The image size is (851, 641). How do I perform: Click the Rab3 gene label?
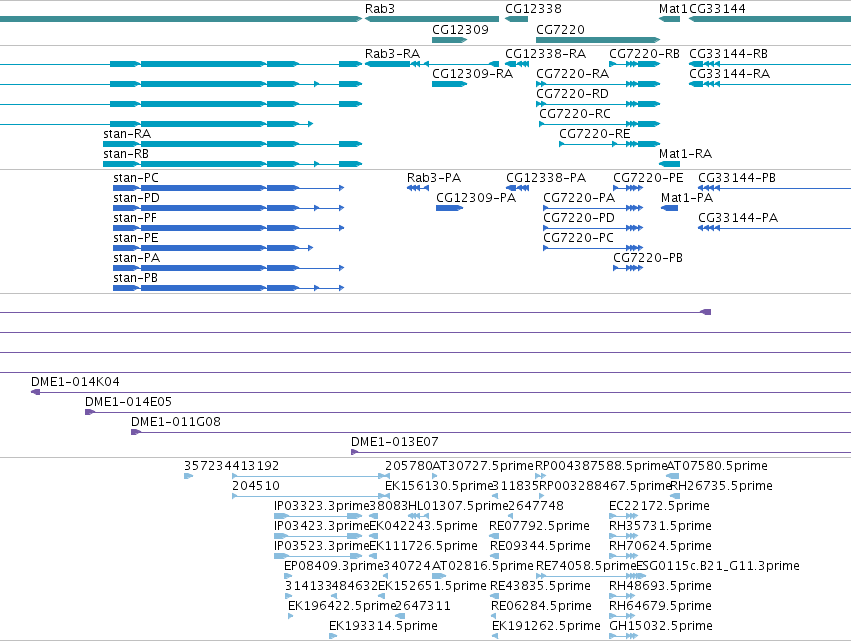click(x=379, y=9)
